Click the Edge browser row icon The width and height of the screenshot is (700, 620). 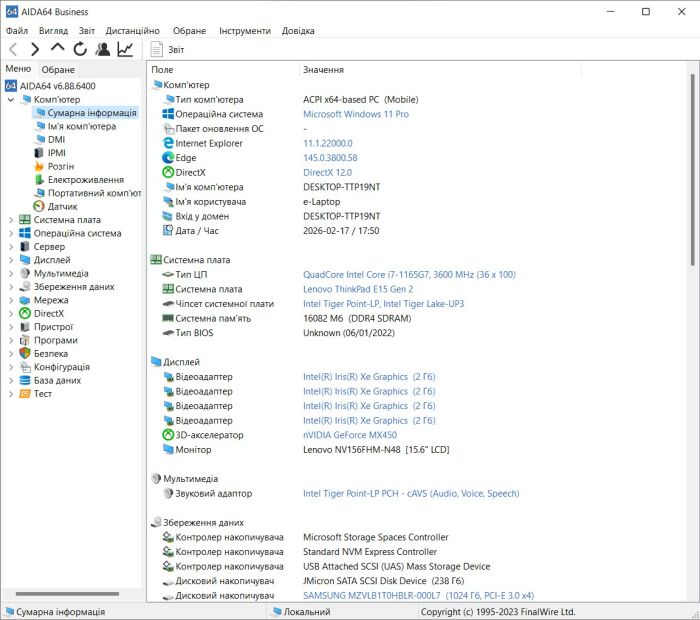(x=168, y=158)
